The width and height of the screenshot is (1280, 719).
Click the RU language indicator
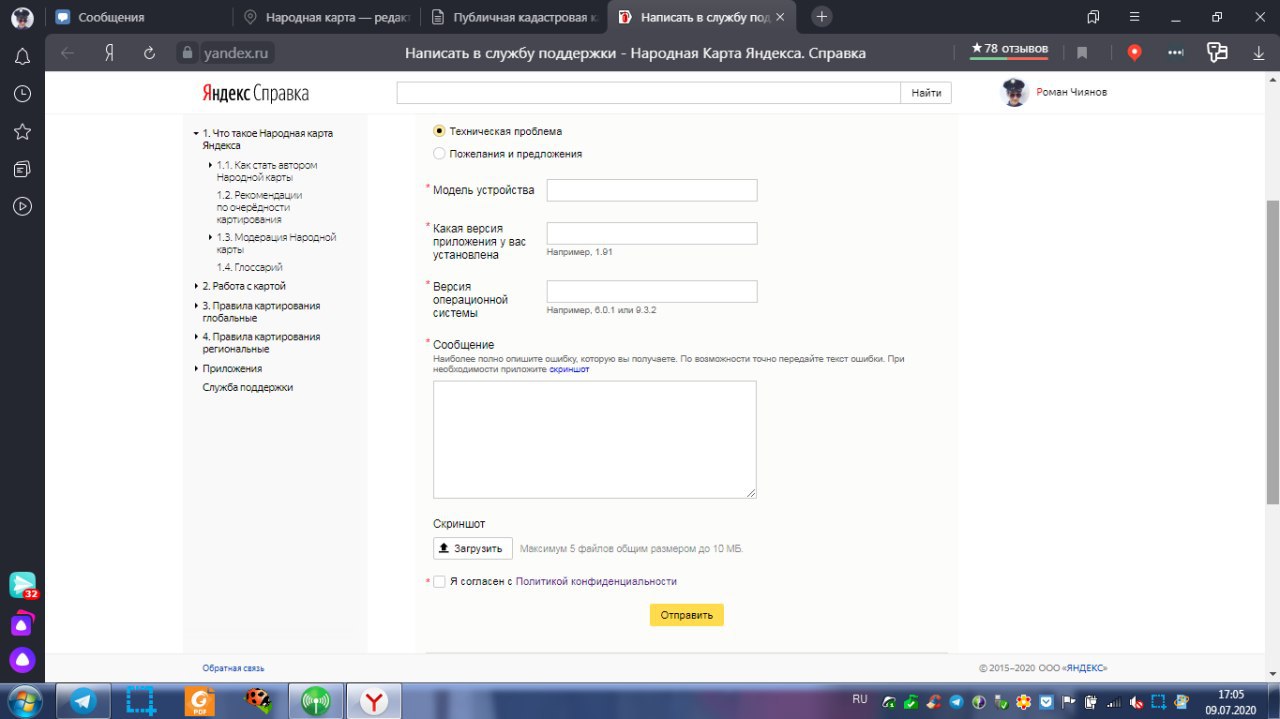coord(860,699)
